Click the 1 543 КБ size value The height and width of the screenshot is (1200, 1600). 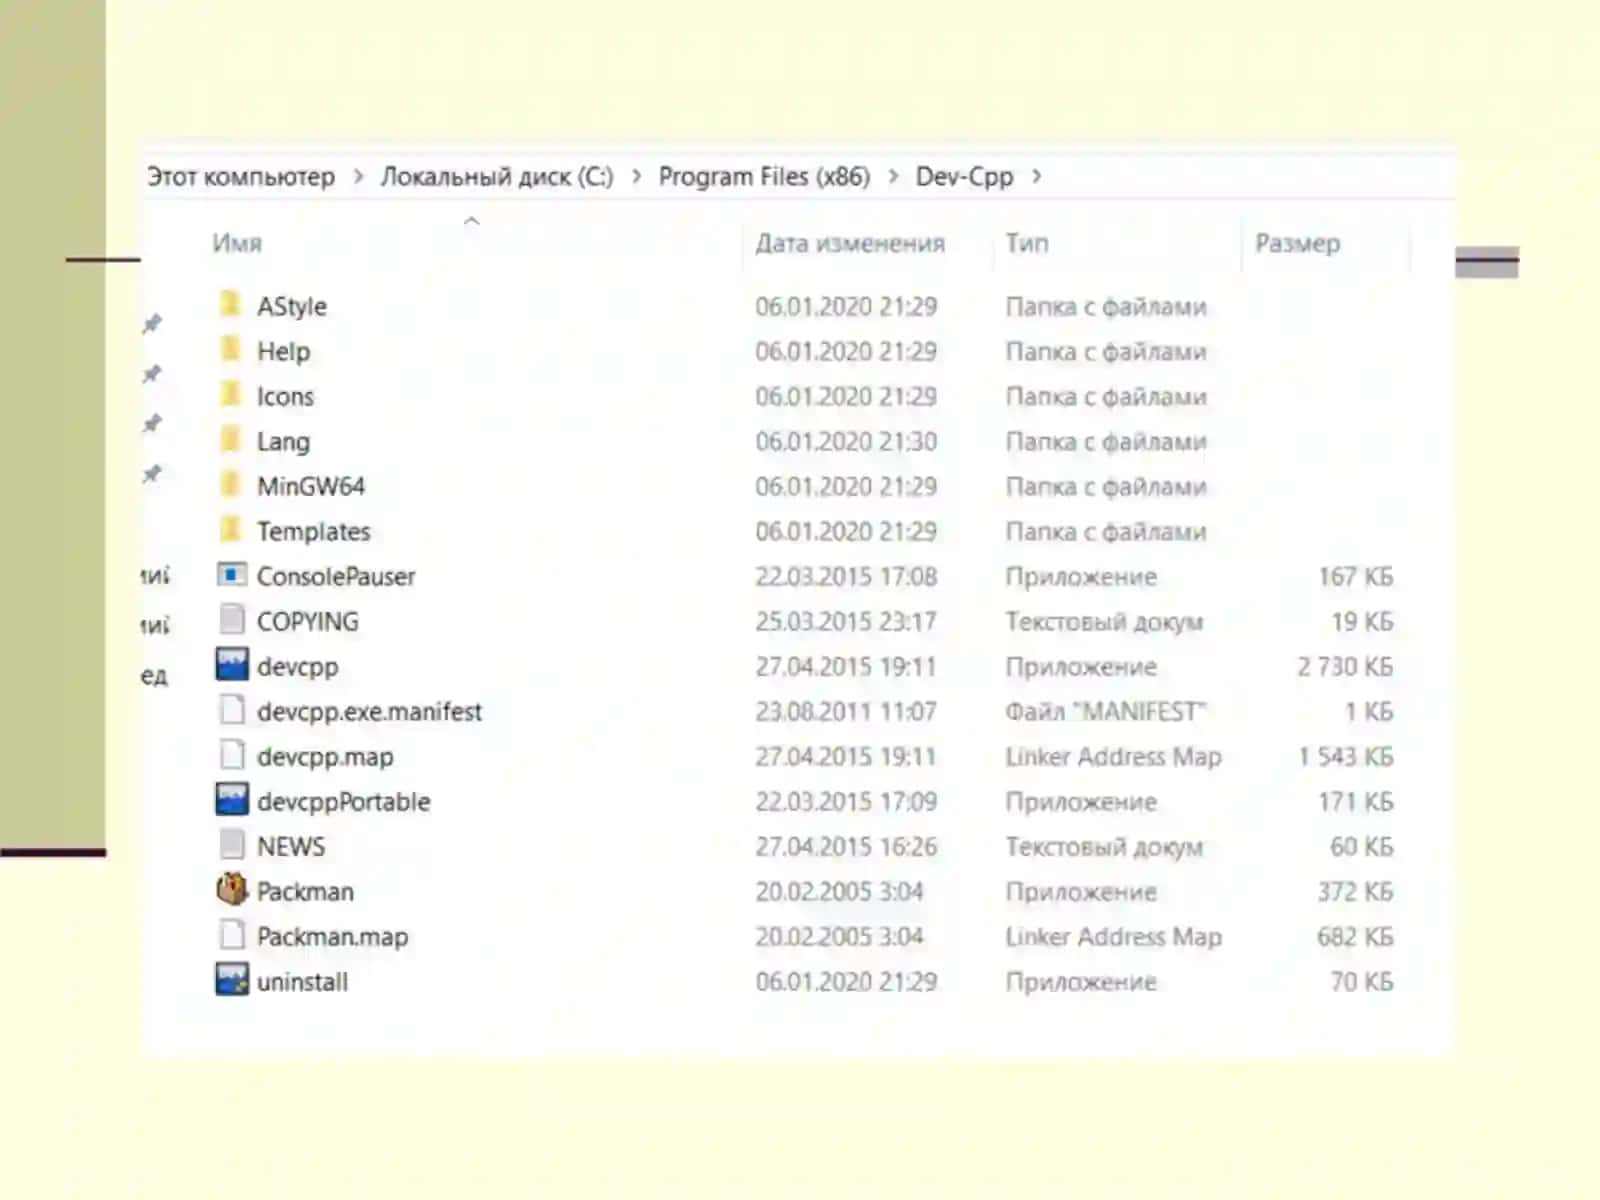tap(1346, 756)
